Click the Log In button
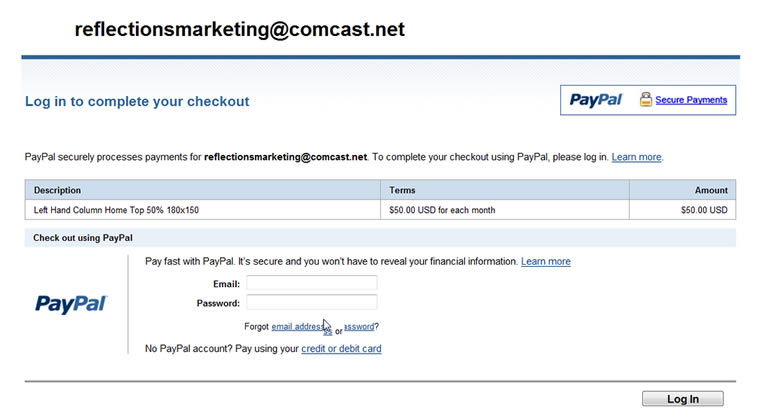 pos(683,398)
